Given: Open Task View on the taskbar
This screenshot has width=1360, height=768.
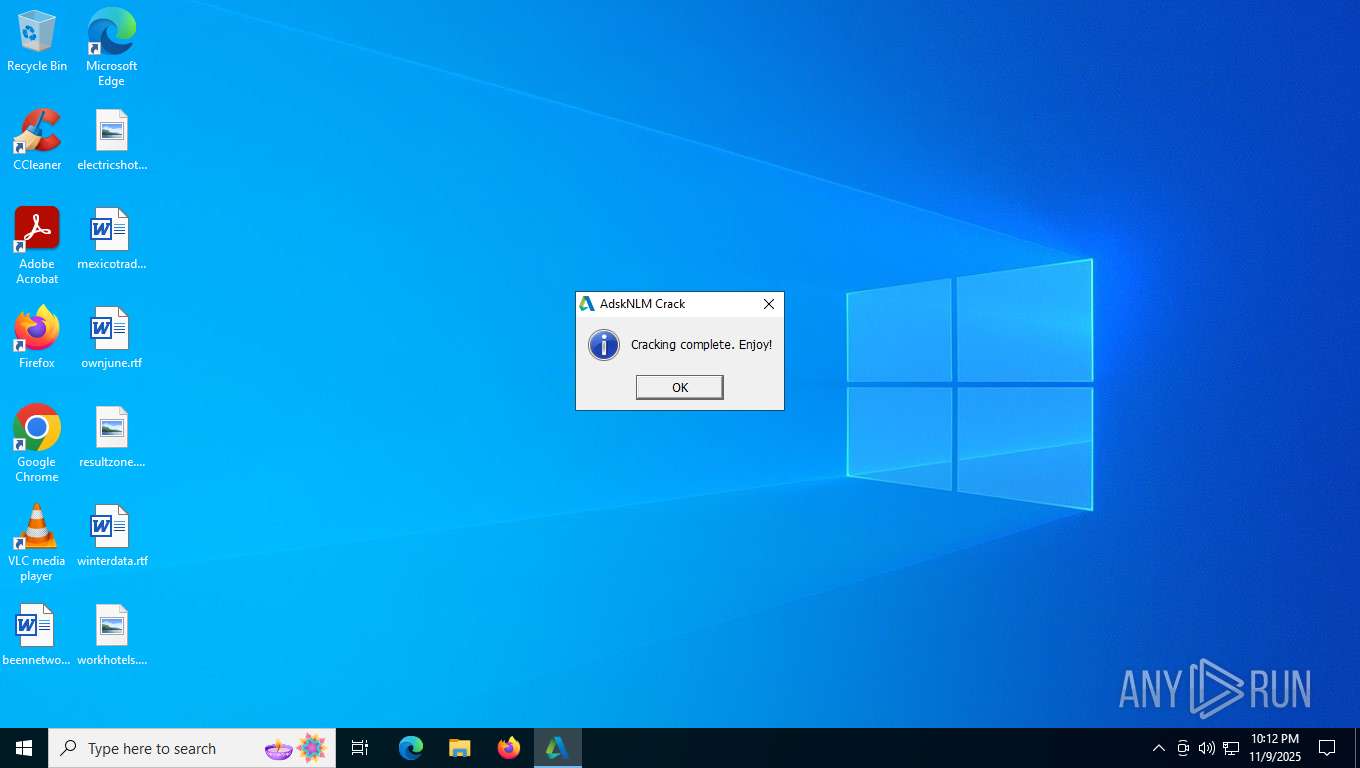Looking at the screenshot, I should 360,748.
